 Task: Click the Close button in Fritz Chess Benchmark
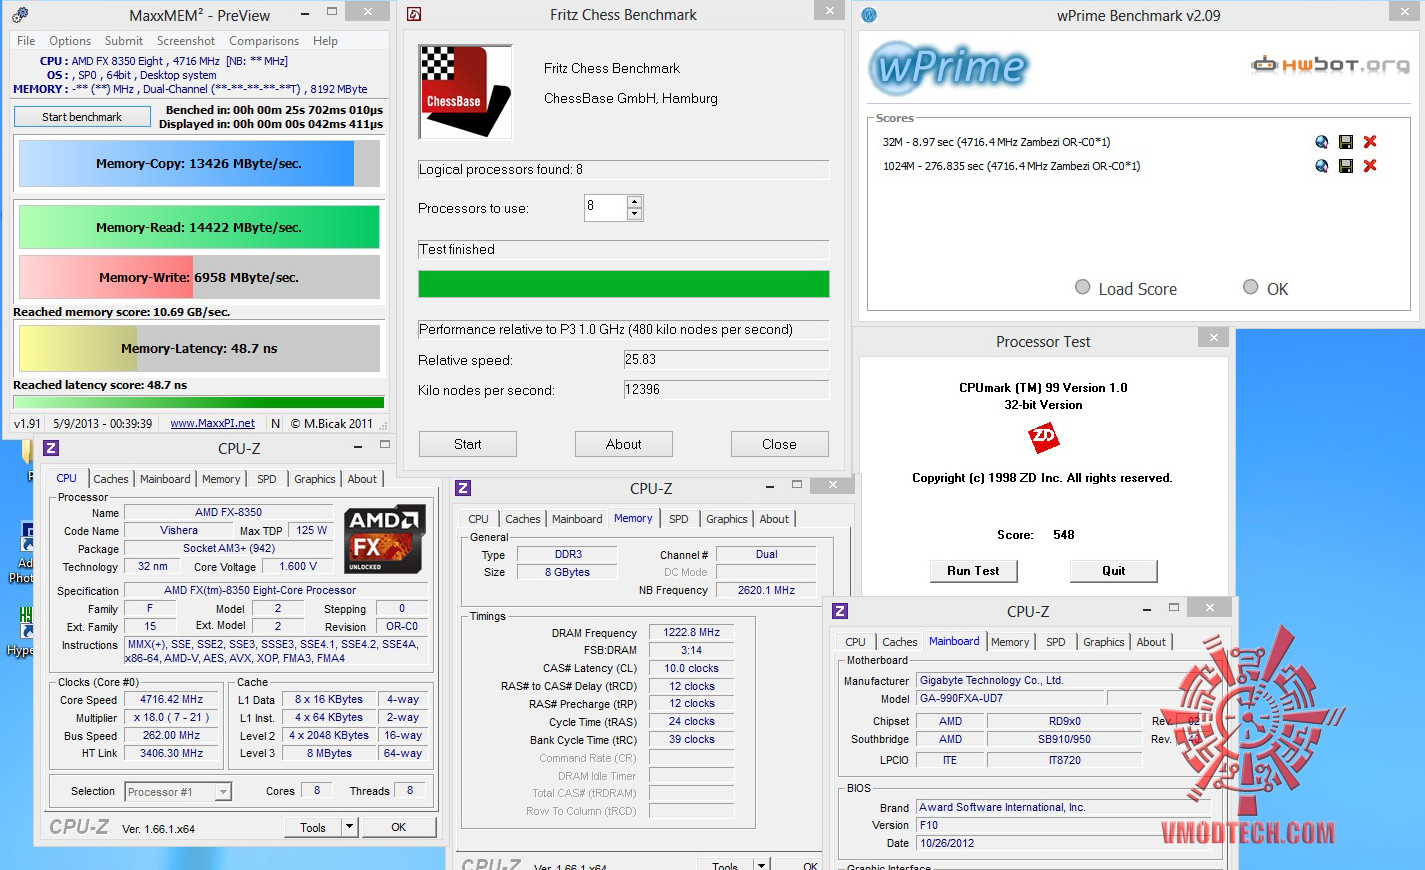coord(780,444)
